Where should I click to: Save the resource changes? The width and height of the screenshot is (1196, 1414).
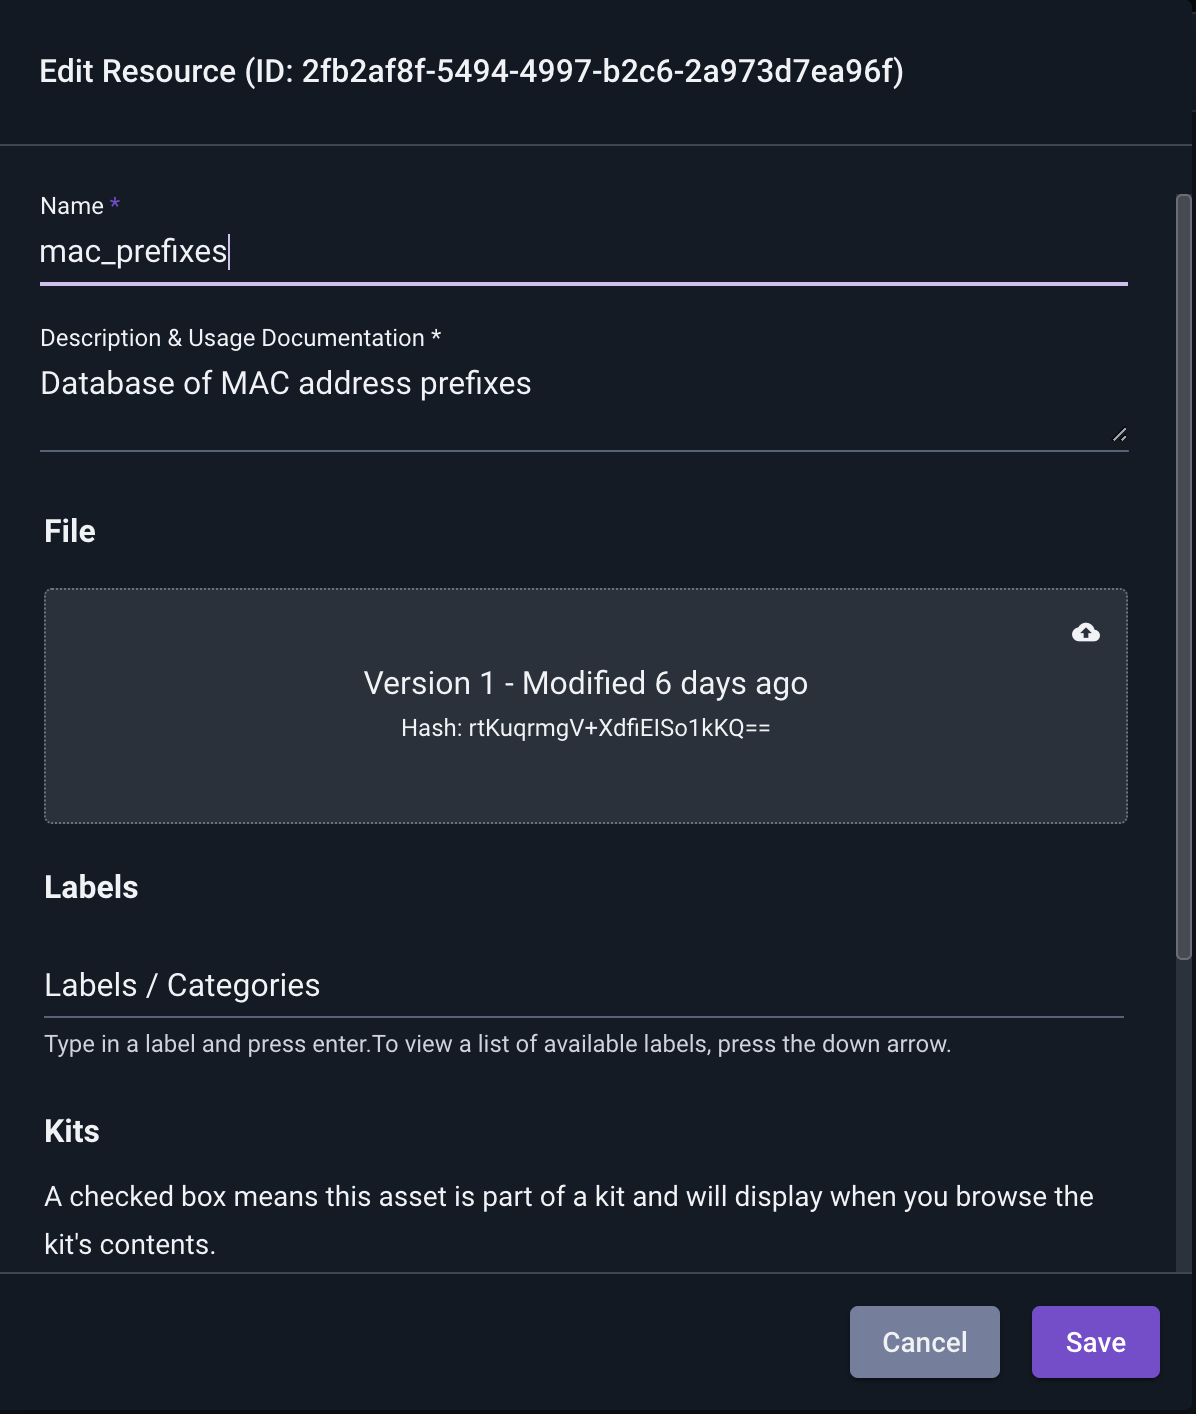coord(1096,1342)
